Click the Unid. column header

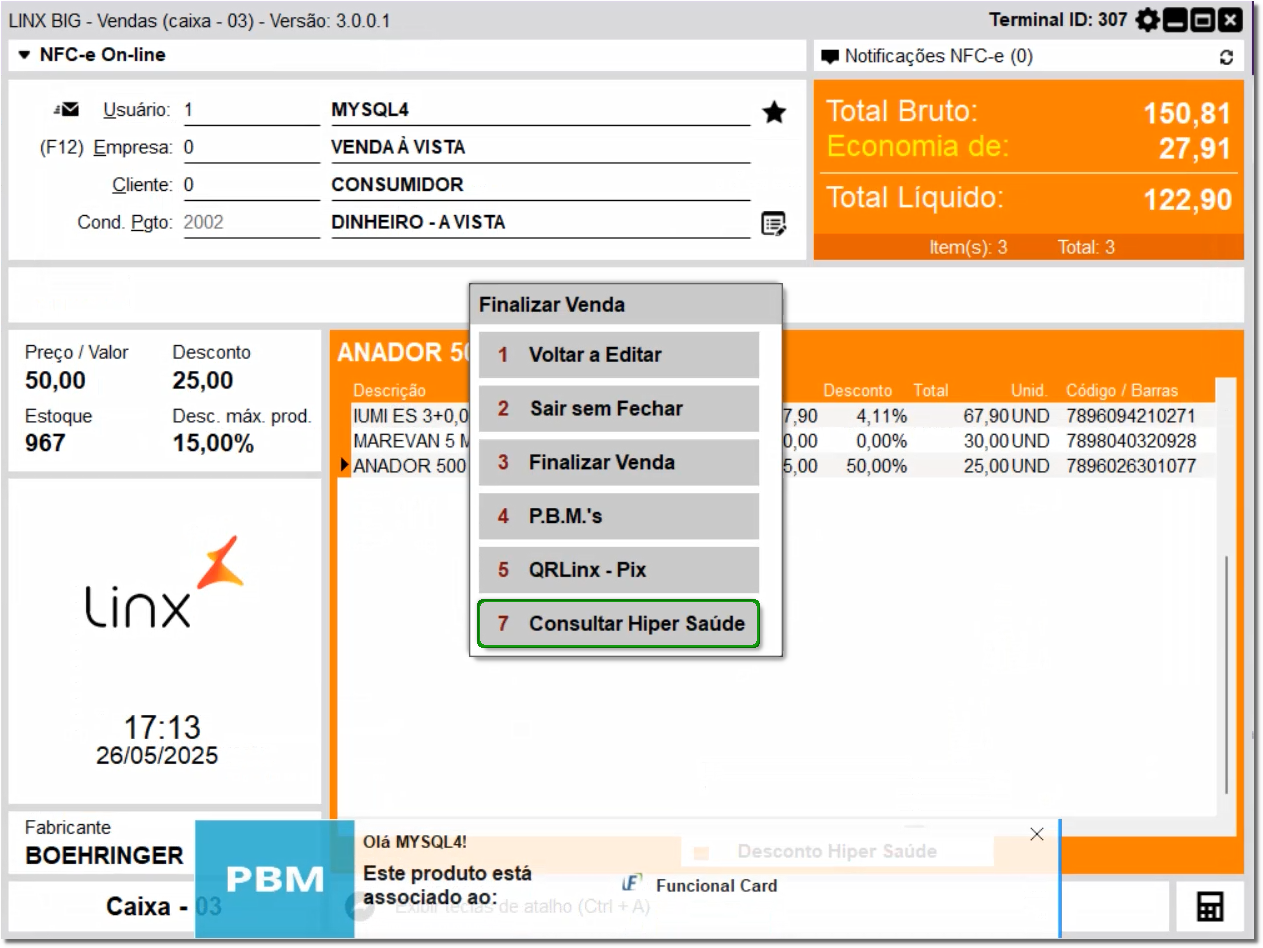click(x=1028, y=391)
